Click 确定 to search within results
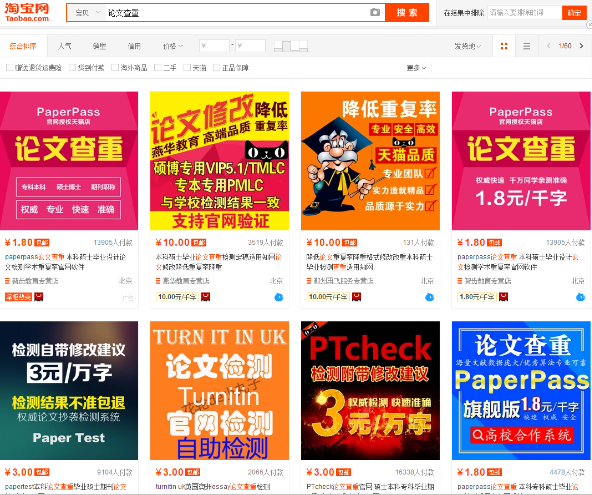 point(574,13)
